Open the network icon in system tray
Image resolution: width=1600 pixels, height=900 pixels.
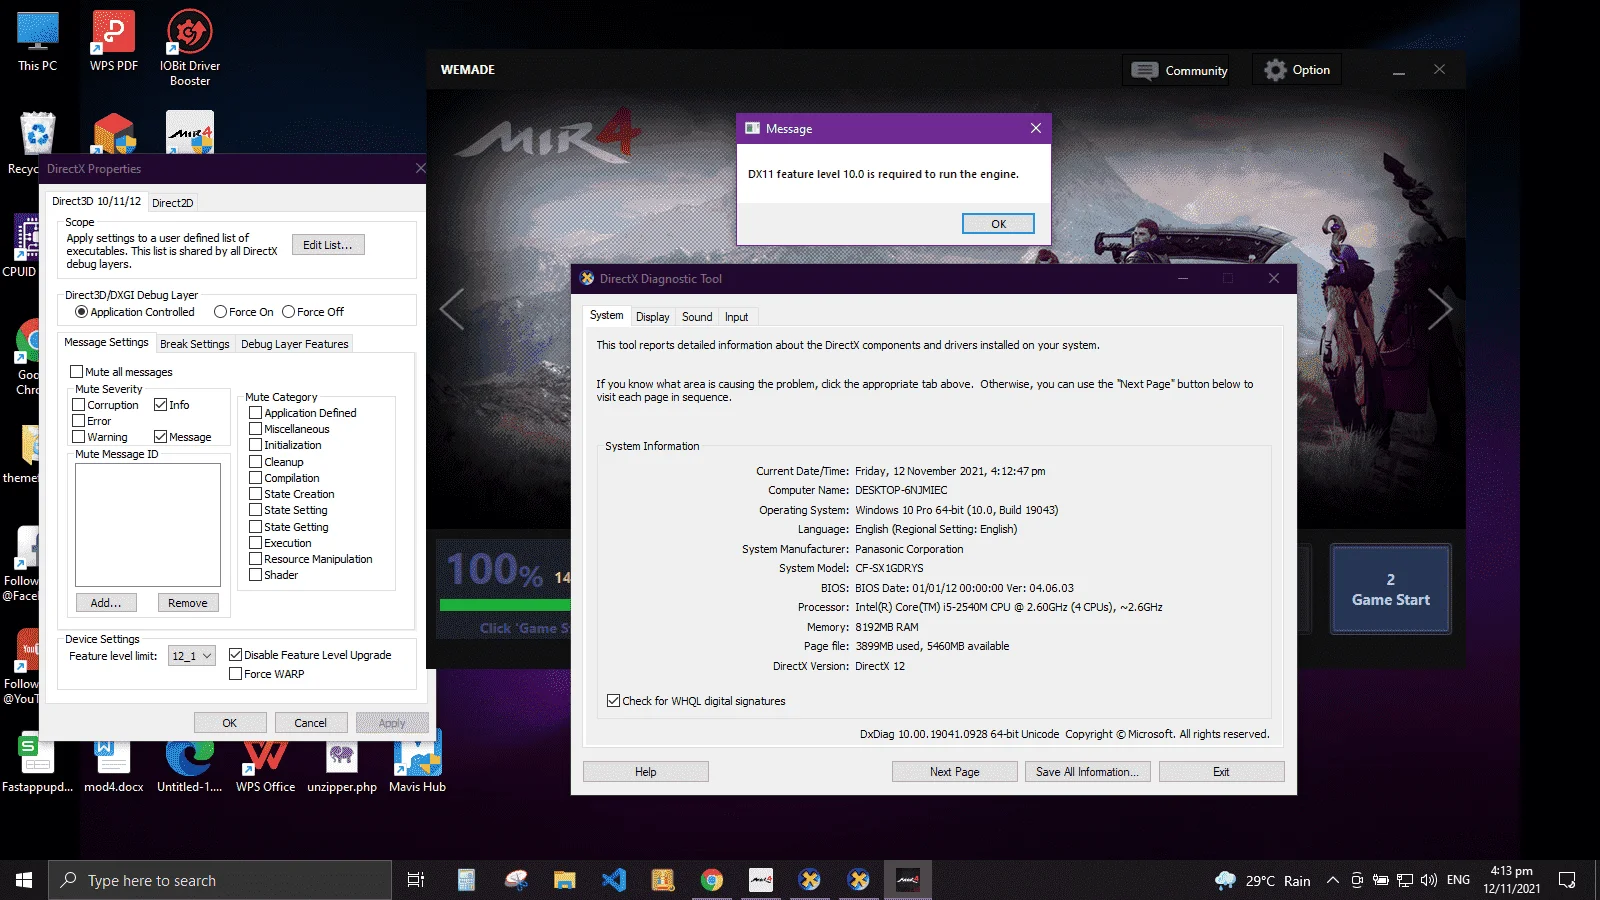1405,880
